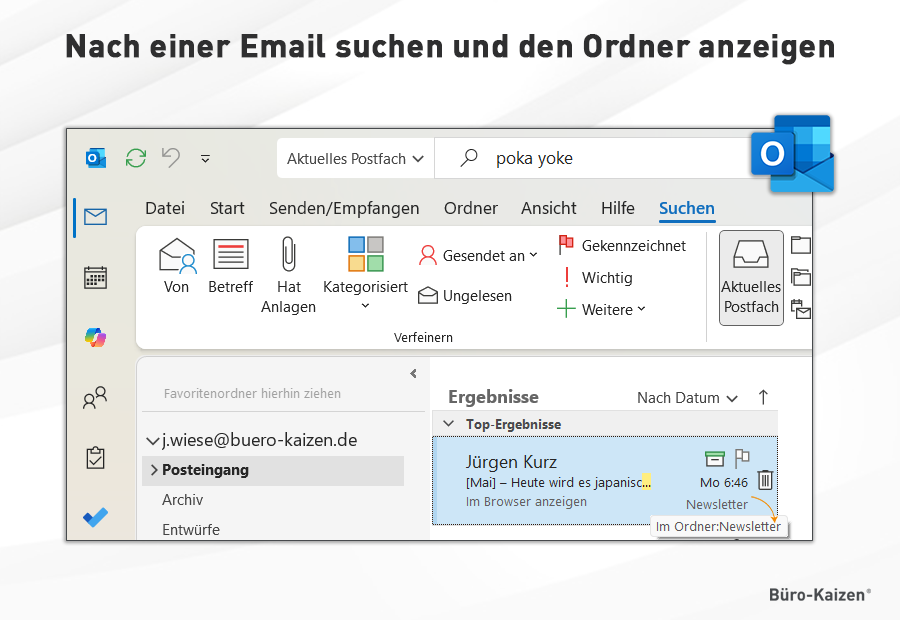Collapse the j.wiese@buero-kaizen.de account
Image resolution: width=900 pixels, height=620 pixels.
click(152, 441)
